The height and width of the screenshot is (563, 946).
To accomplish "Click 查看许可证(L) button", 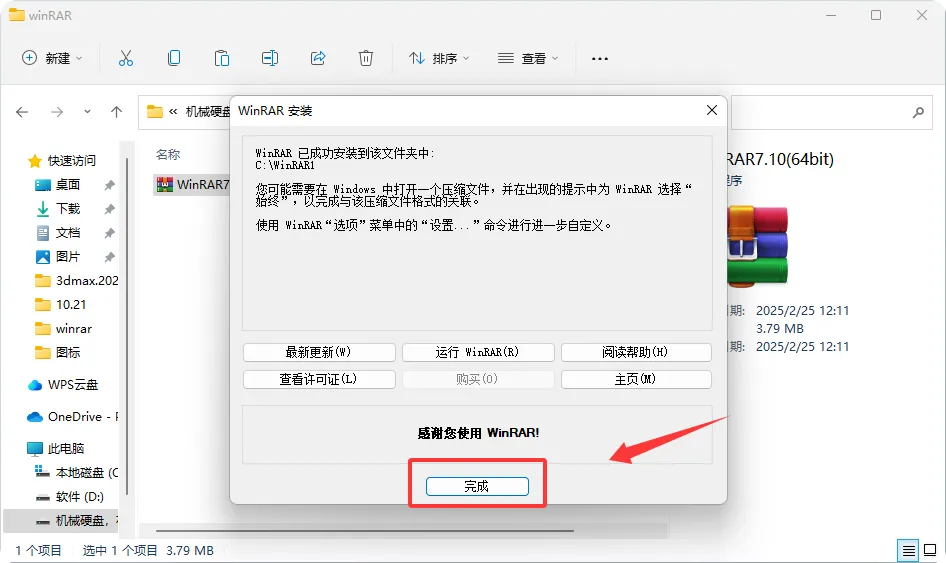I will coord(319,380).
